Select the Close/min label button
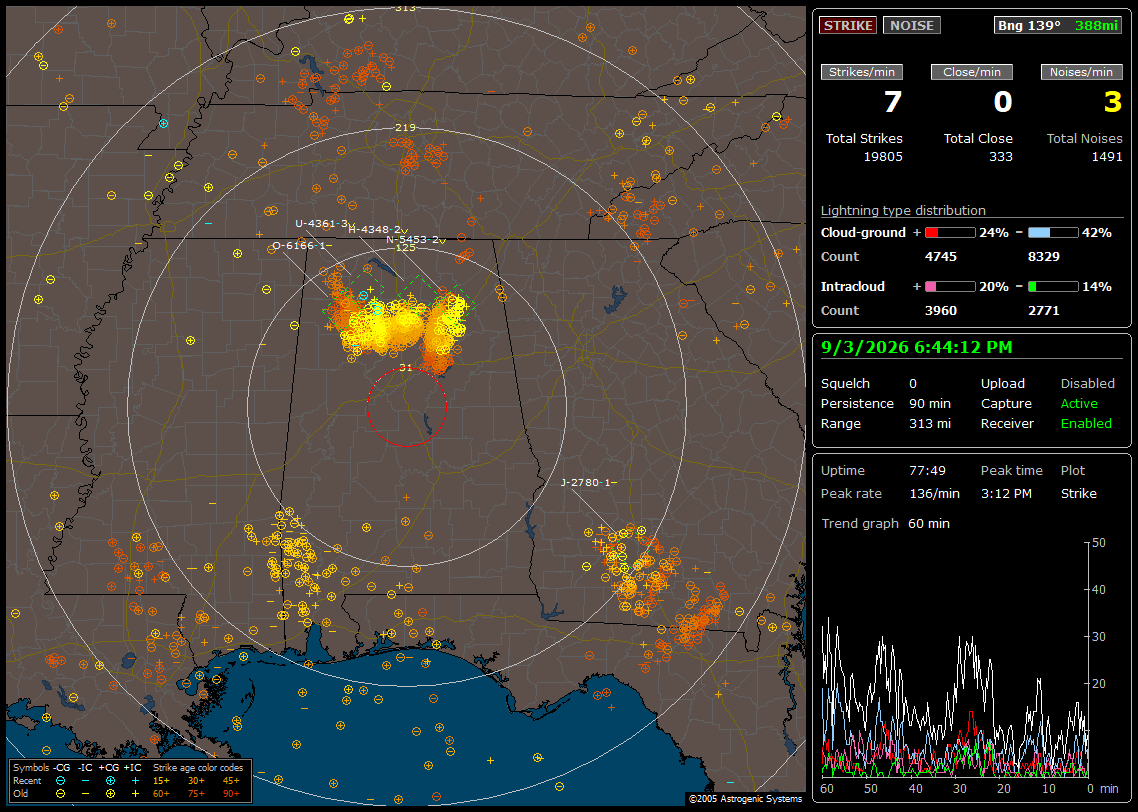1138x812 pixels. [972, 72]
